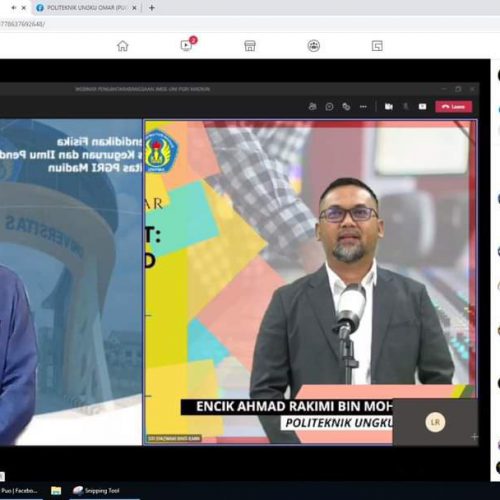Open the Teams meeting chat icon
The width and height of the screenshot is (500, 500).
329,107
